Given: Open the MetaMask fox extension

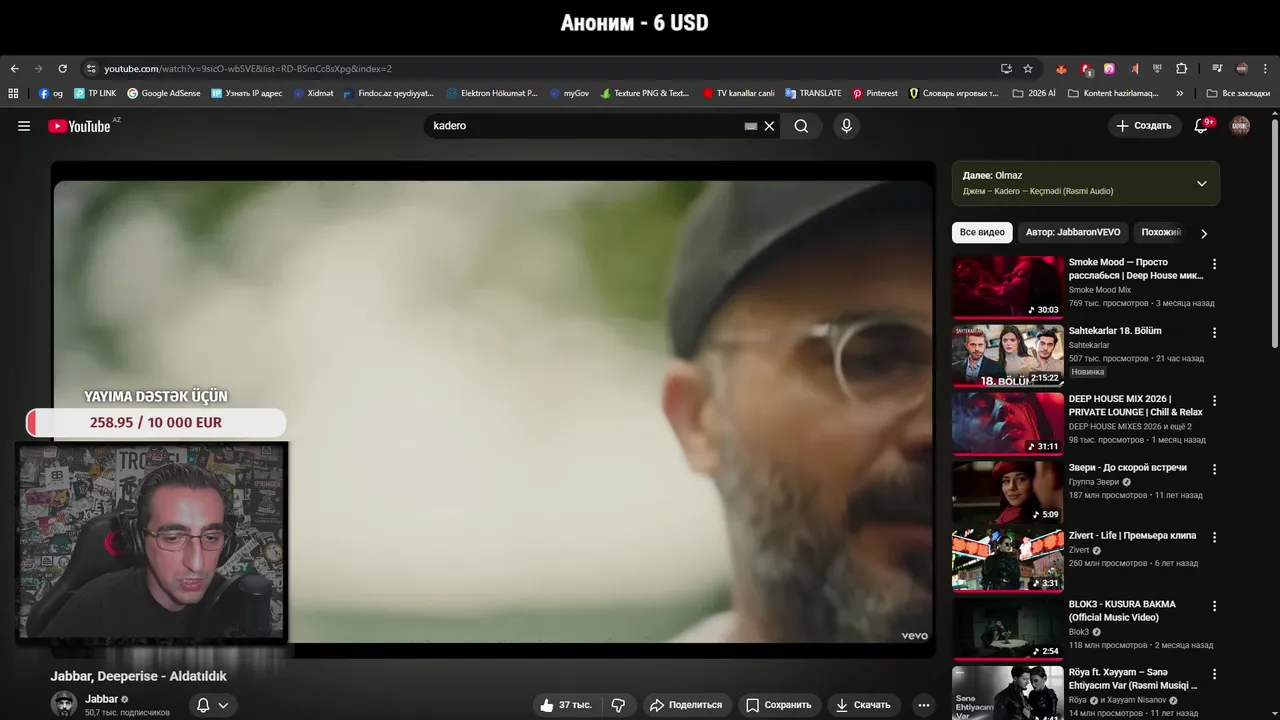Looking at the screenshot, I should point(1061,69).
